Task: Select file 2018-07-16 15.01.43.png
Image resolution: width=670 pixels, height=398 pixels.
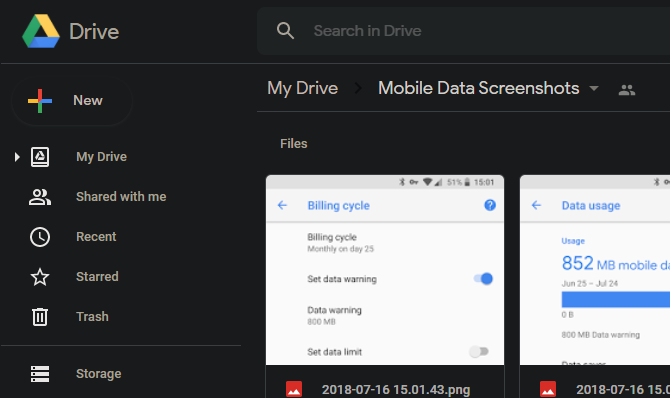Action: point(396,390)
